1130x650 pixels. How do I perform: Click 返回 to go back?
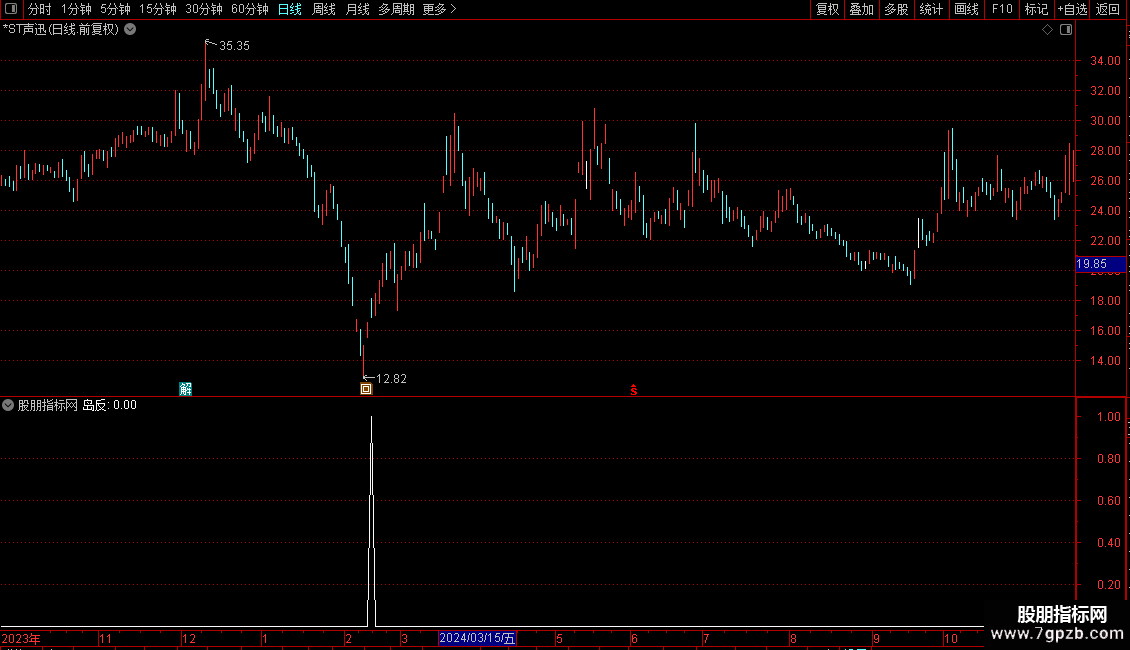1108,9
